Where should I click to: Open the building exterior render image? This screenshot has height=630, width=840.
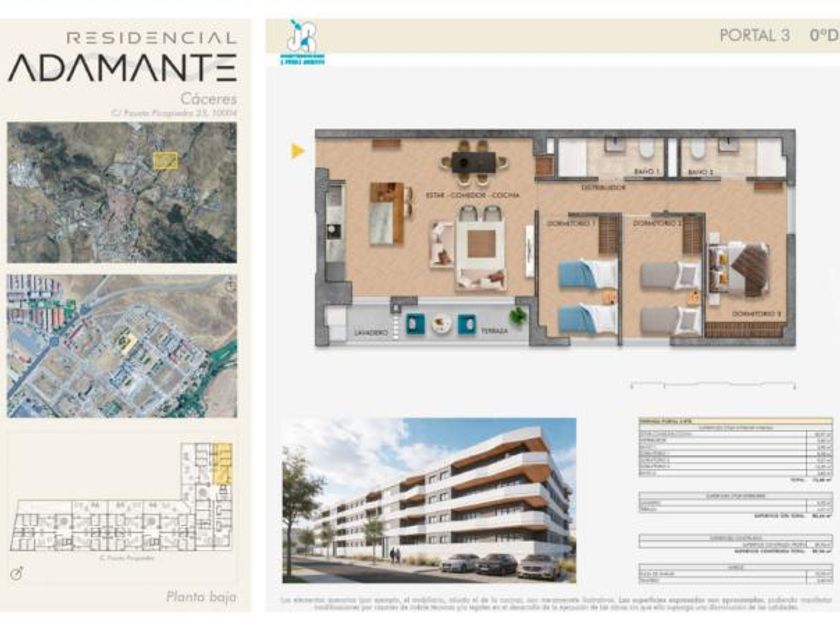[x=429, y=500]
